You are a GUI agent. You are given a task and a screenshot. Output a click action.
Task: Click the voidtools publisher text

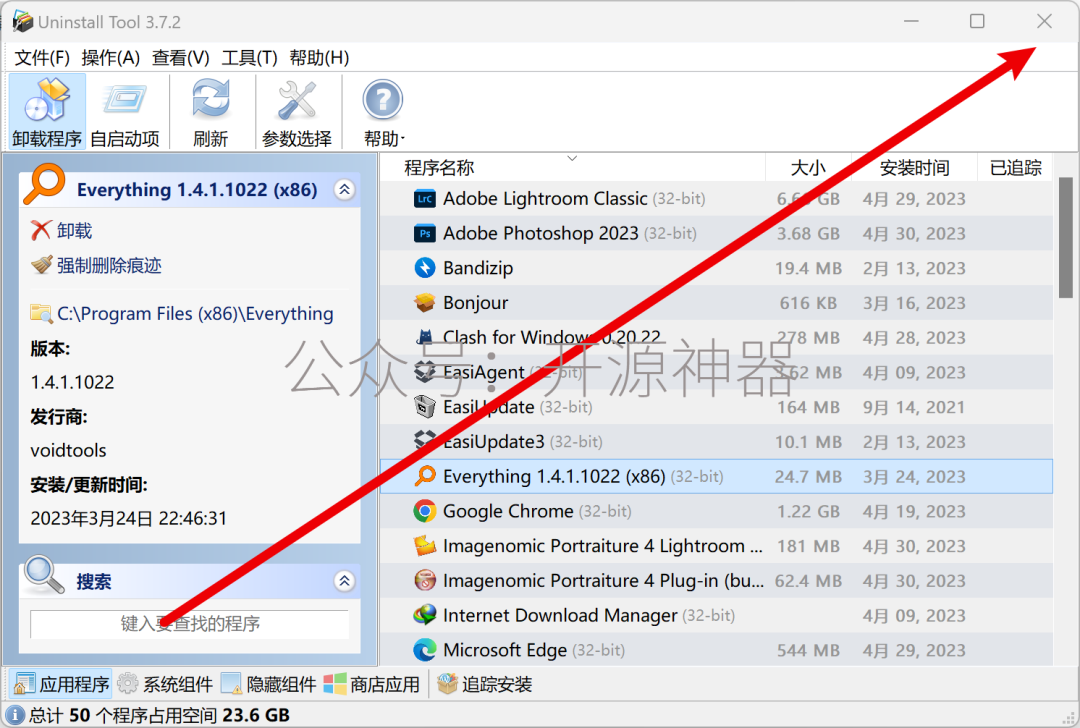tap(68, 450)
